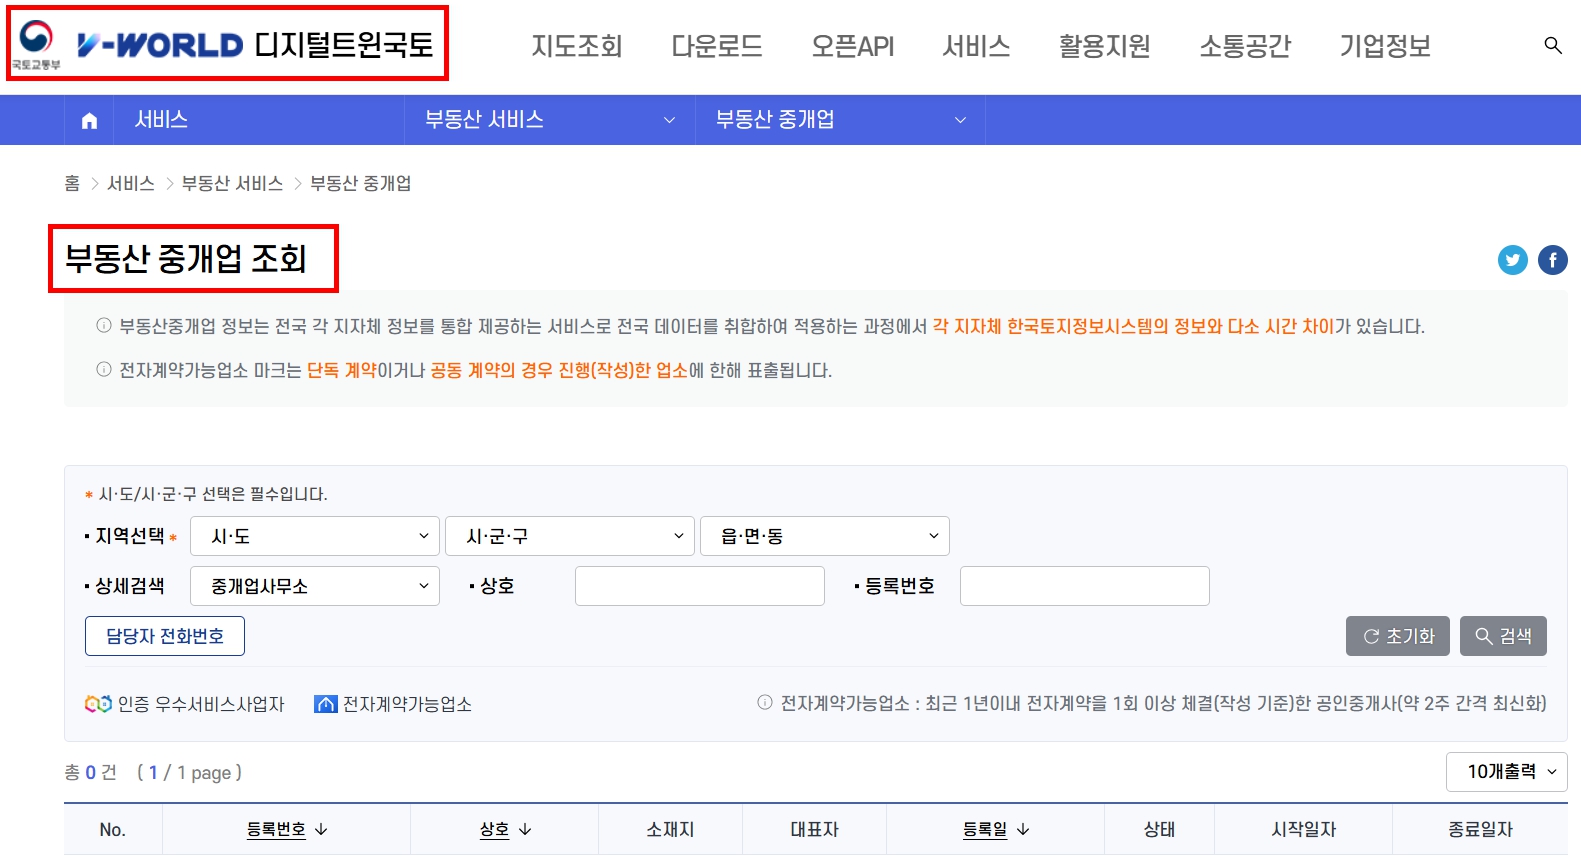
Task: Open the 지도조회 menu
Action: (x=577, y=46)
